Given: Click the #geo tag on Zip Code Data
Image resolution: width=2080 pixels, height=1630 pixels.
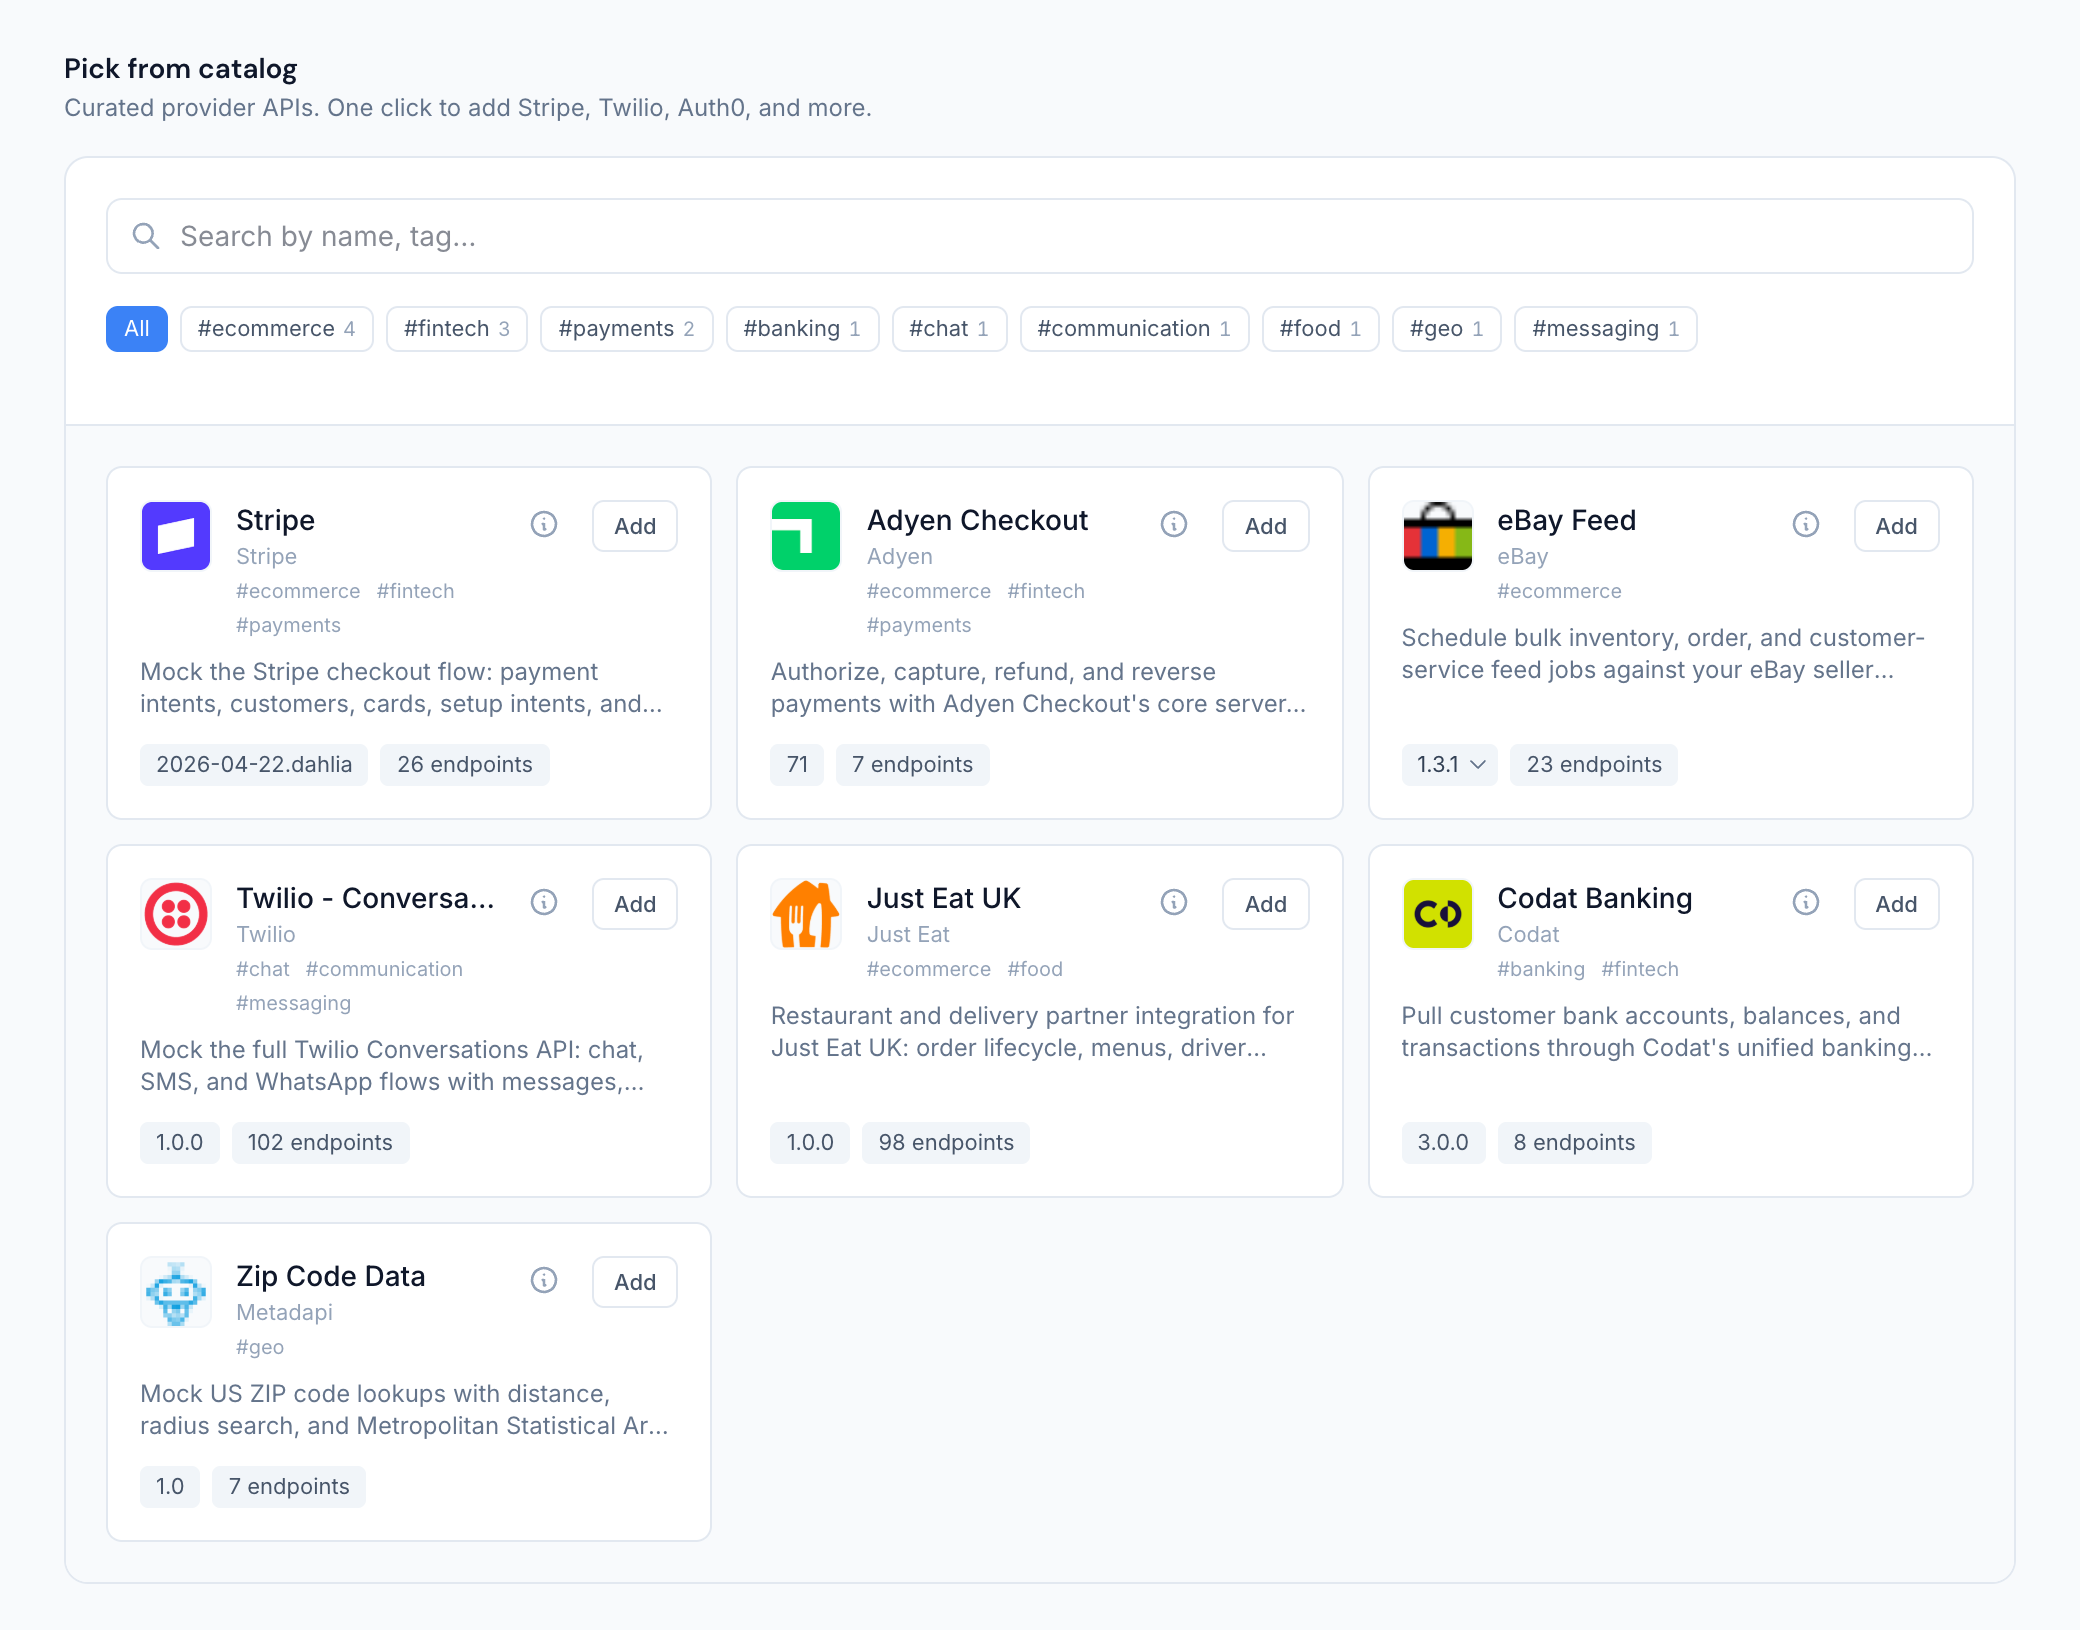Looking at the screenshot, I should pyautogui.click(x=260, y=1347).
